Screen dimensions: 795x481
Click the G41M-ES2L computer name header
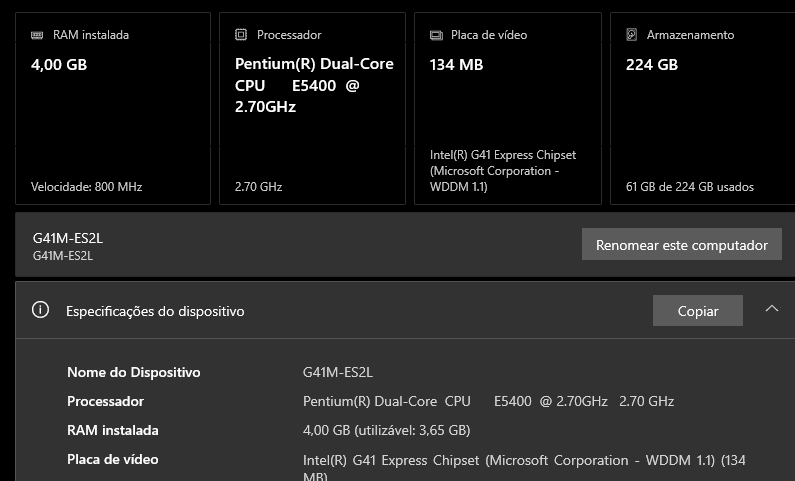tap(68, 238)
